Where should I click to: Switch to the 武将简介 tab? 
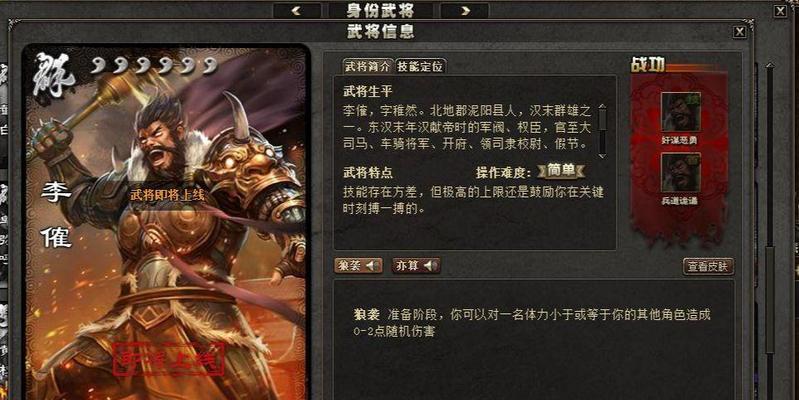point(367,66)
